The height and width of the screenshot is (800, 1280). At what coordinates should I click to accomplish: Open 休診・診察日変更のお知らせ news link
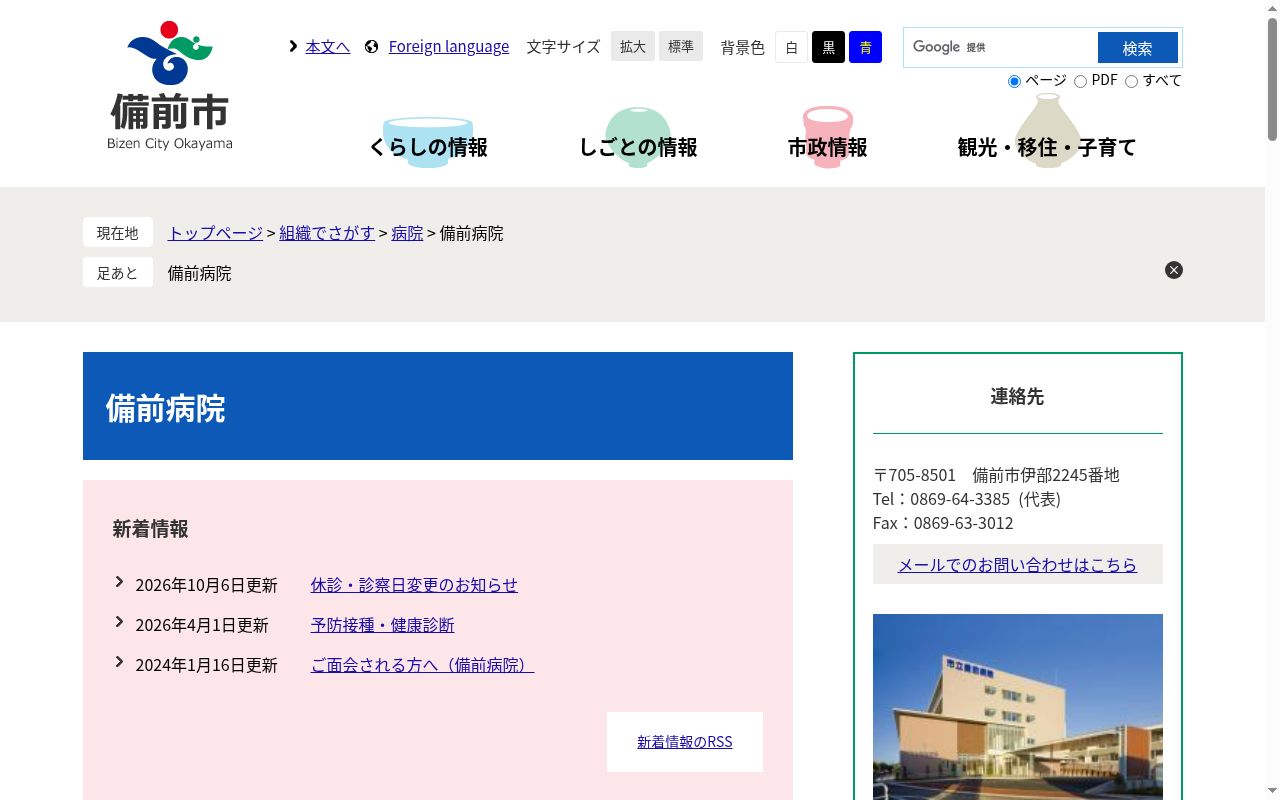(414, 585)
